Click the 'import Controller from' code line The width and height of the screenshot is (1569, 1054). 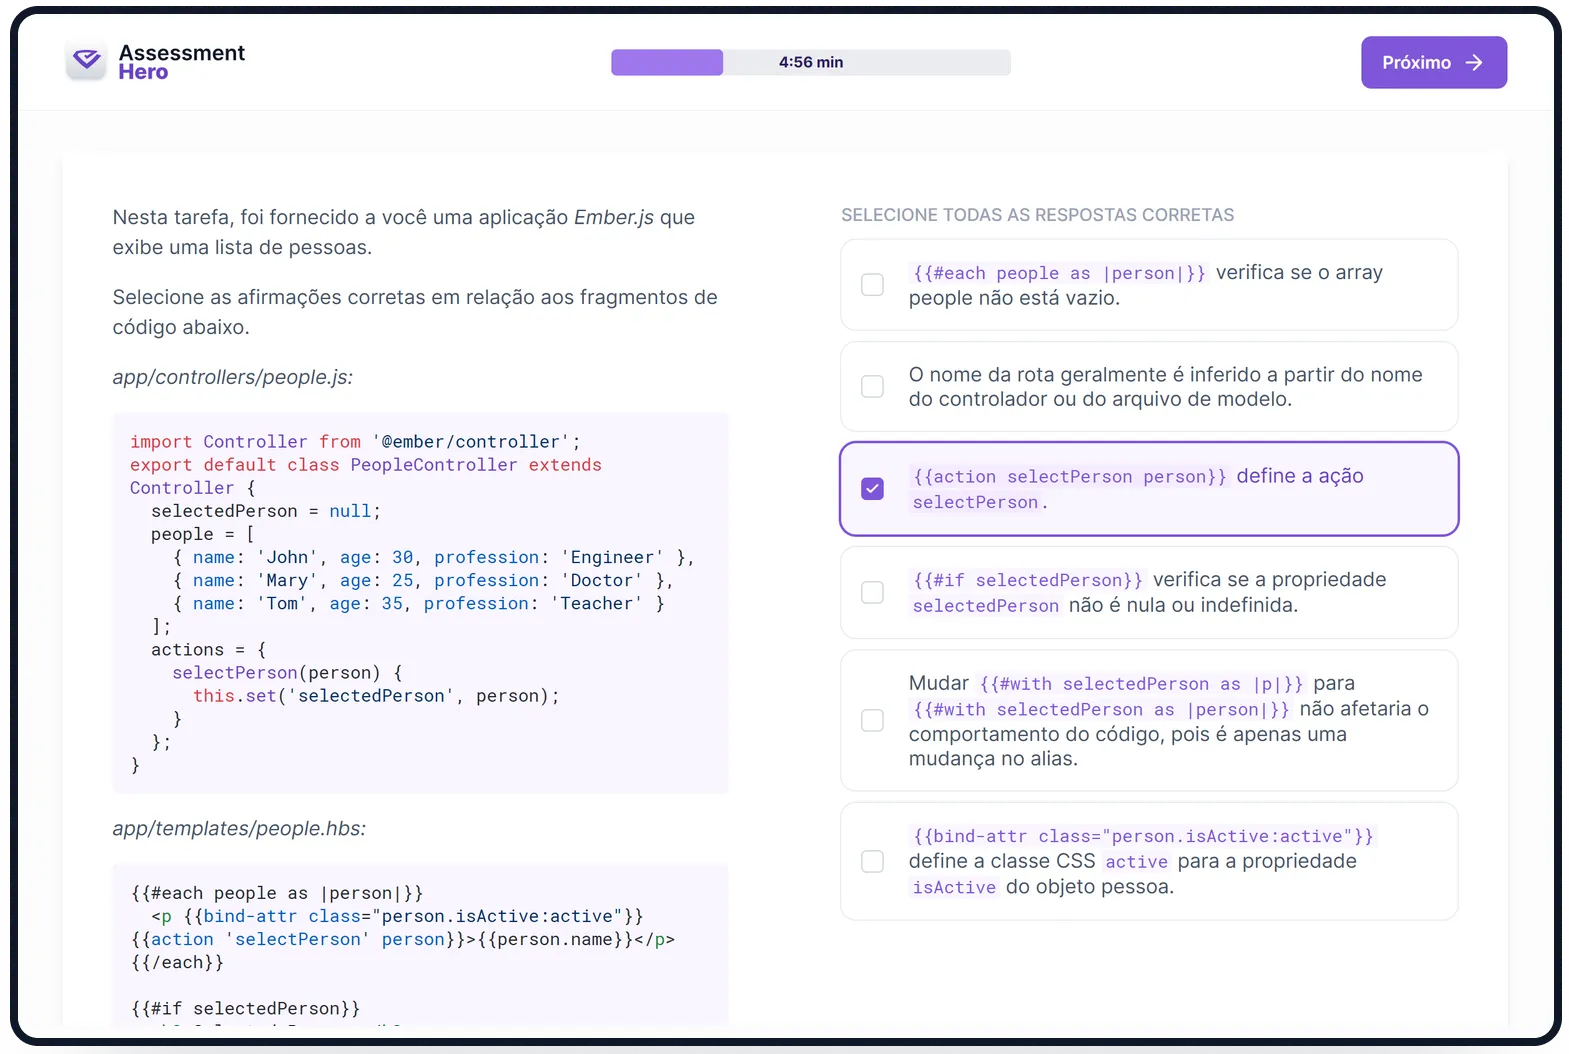pyautogui.click(x=355, y=441)
